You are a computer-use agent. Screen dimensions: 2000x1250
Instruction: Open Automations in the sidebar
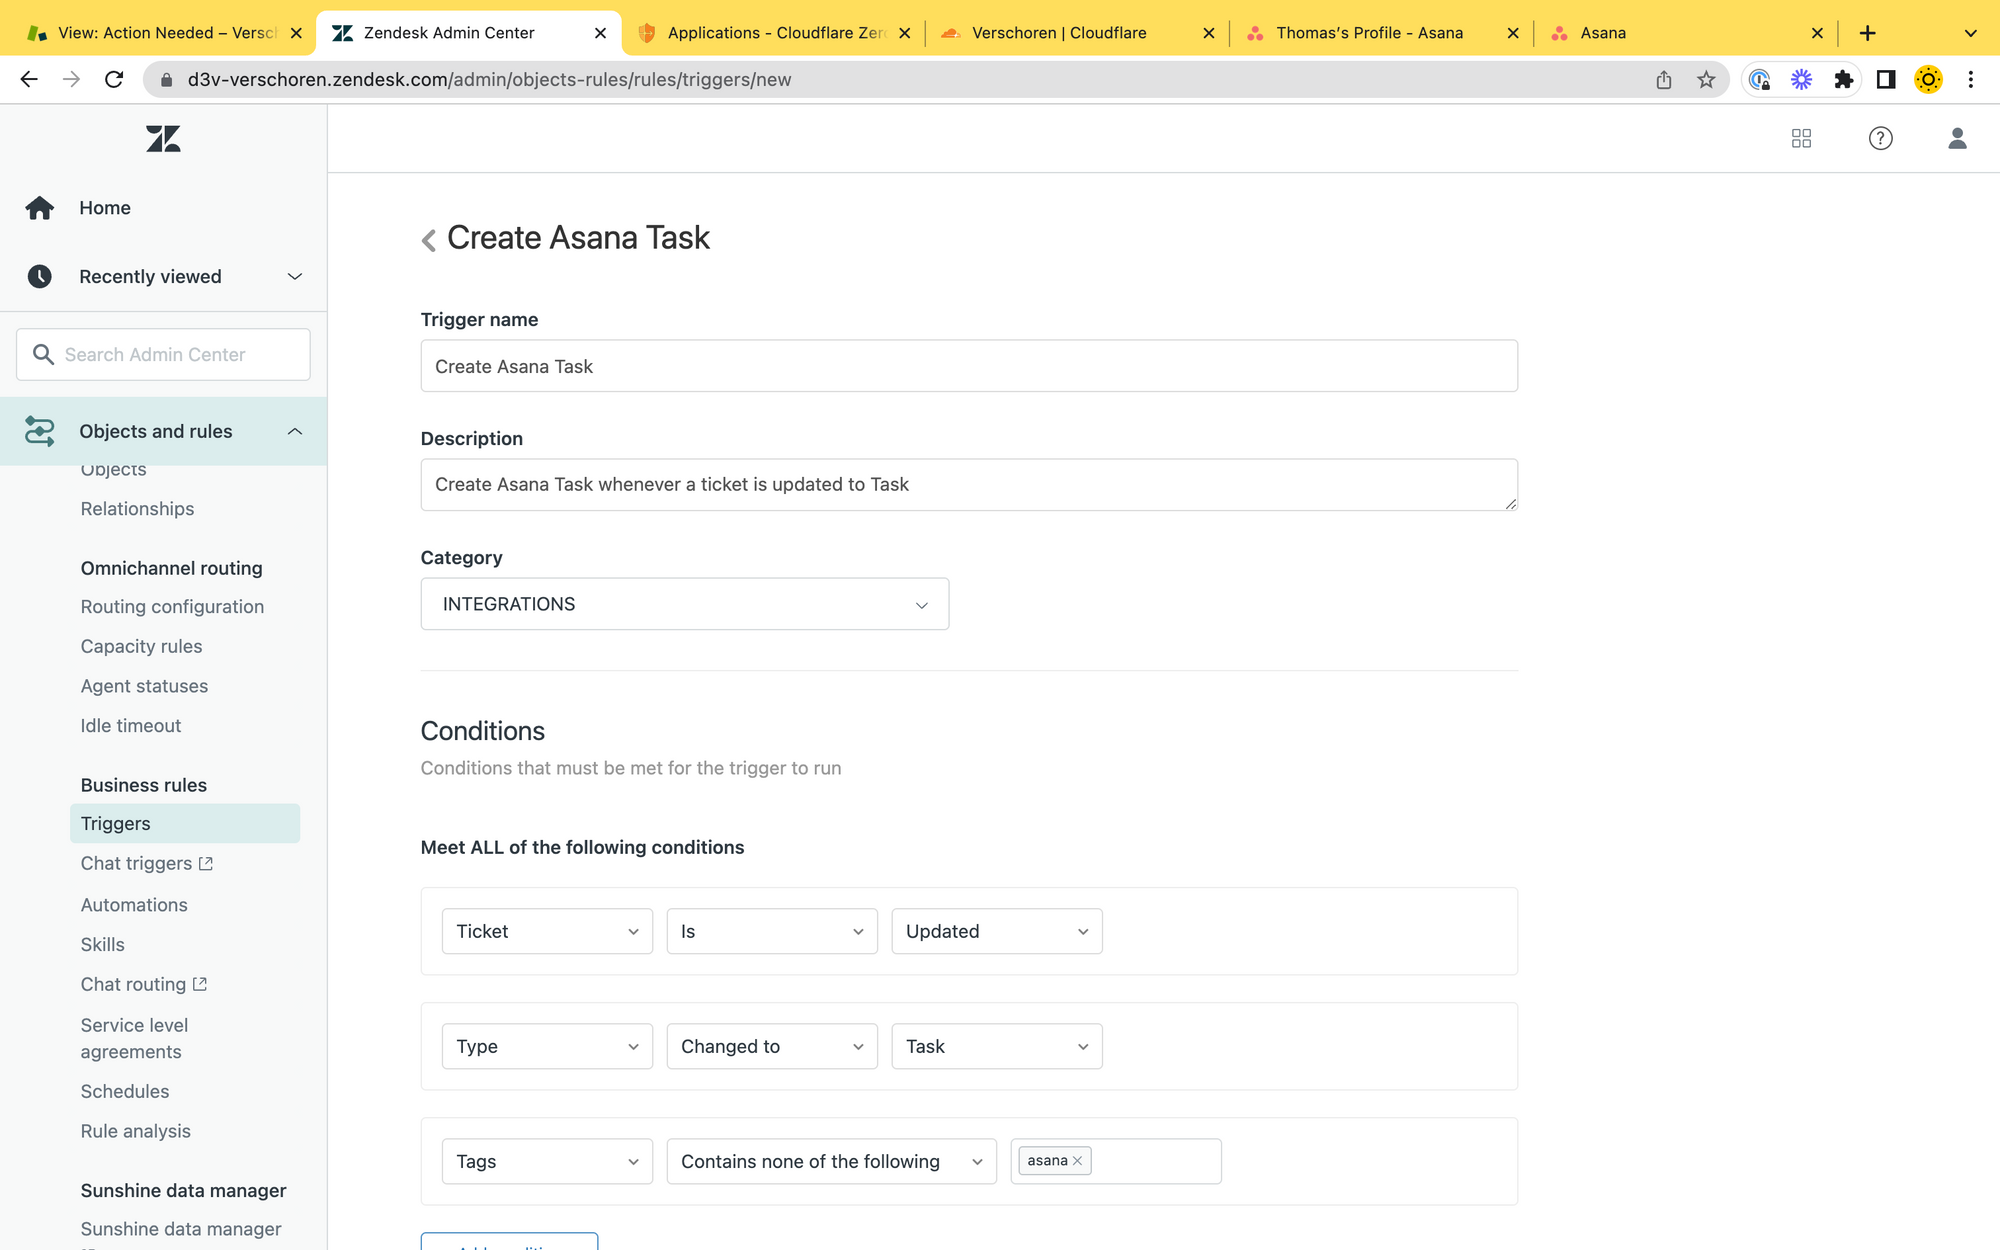[x=134, y=904]
